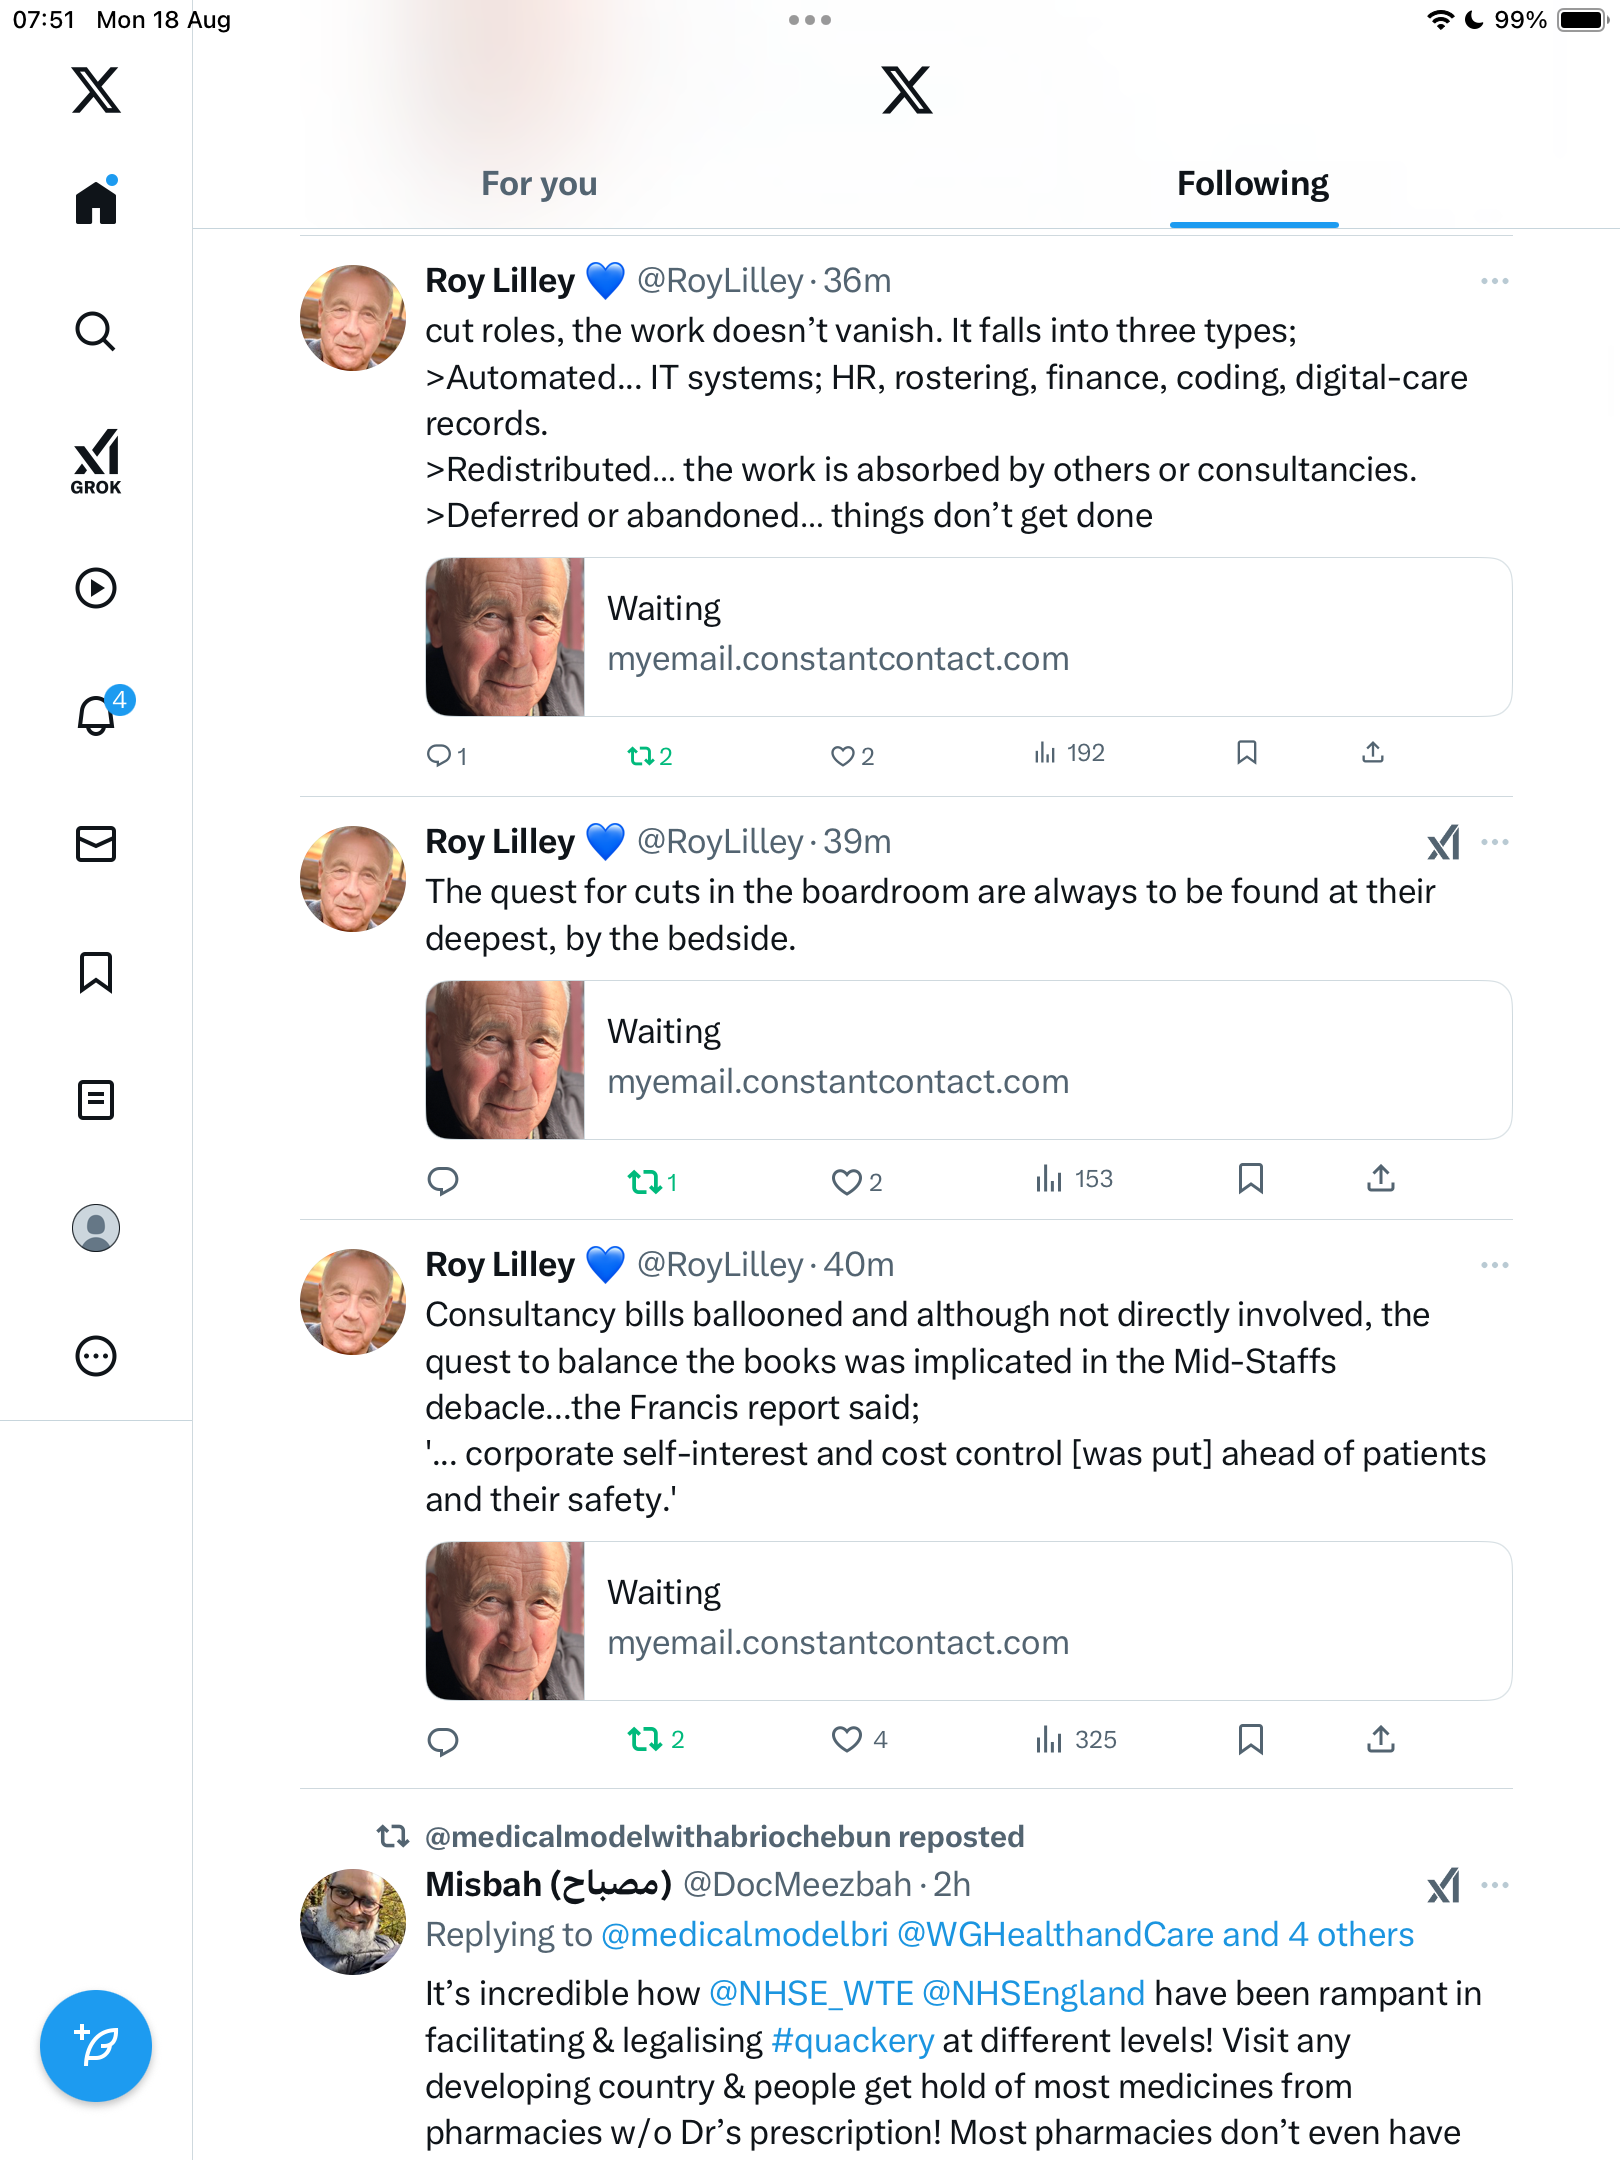Open the @NHSEngland mention link
The height and width of the screenshot is (2160, 1620).
(x=1033, y=1994)
